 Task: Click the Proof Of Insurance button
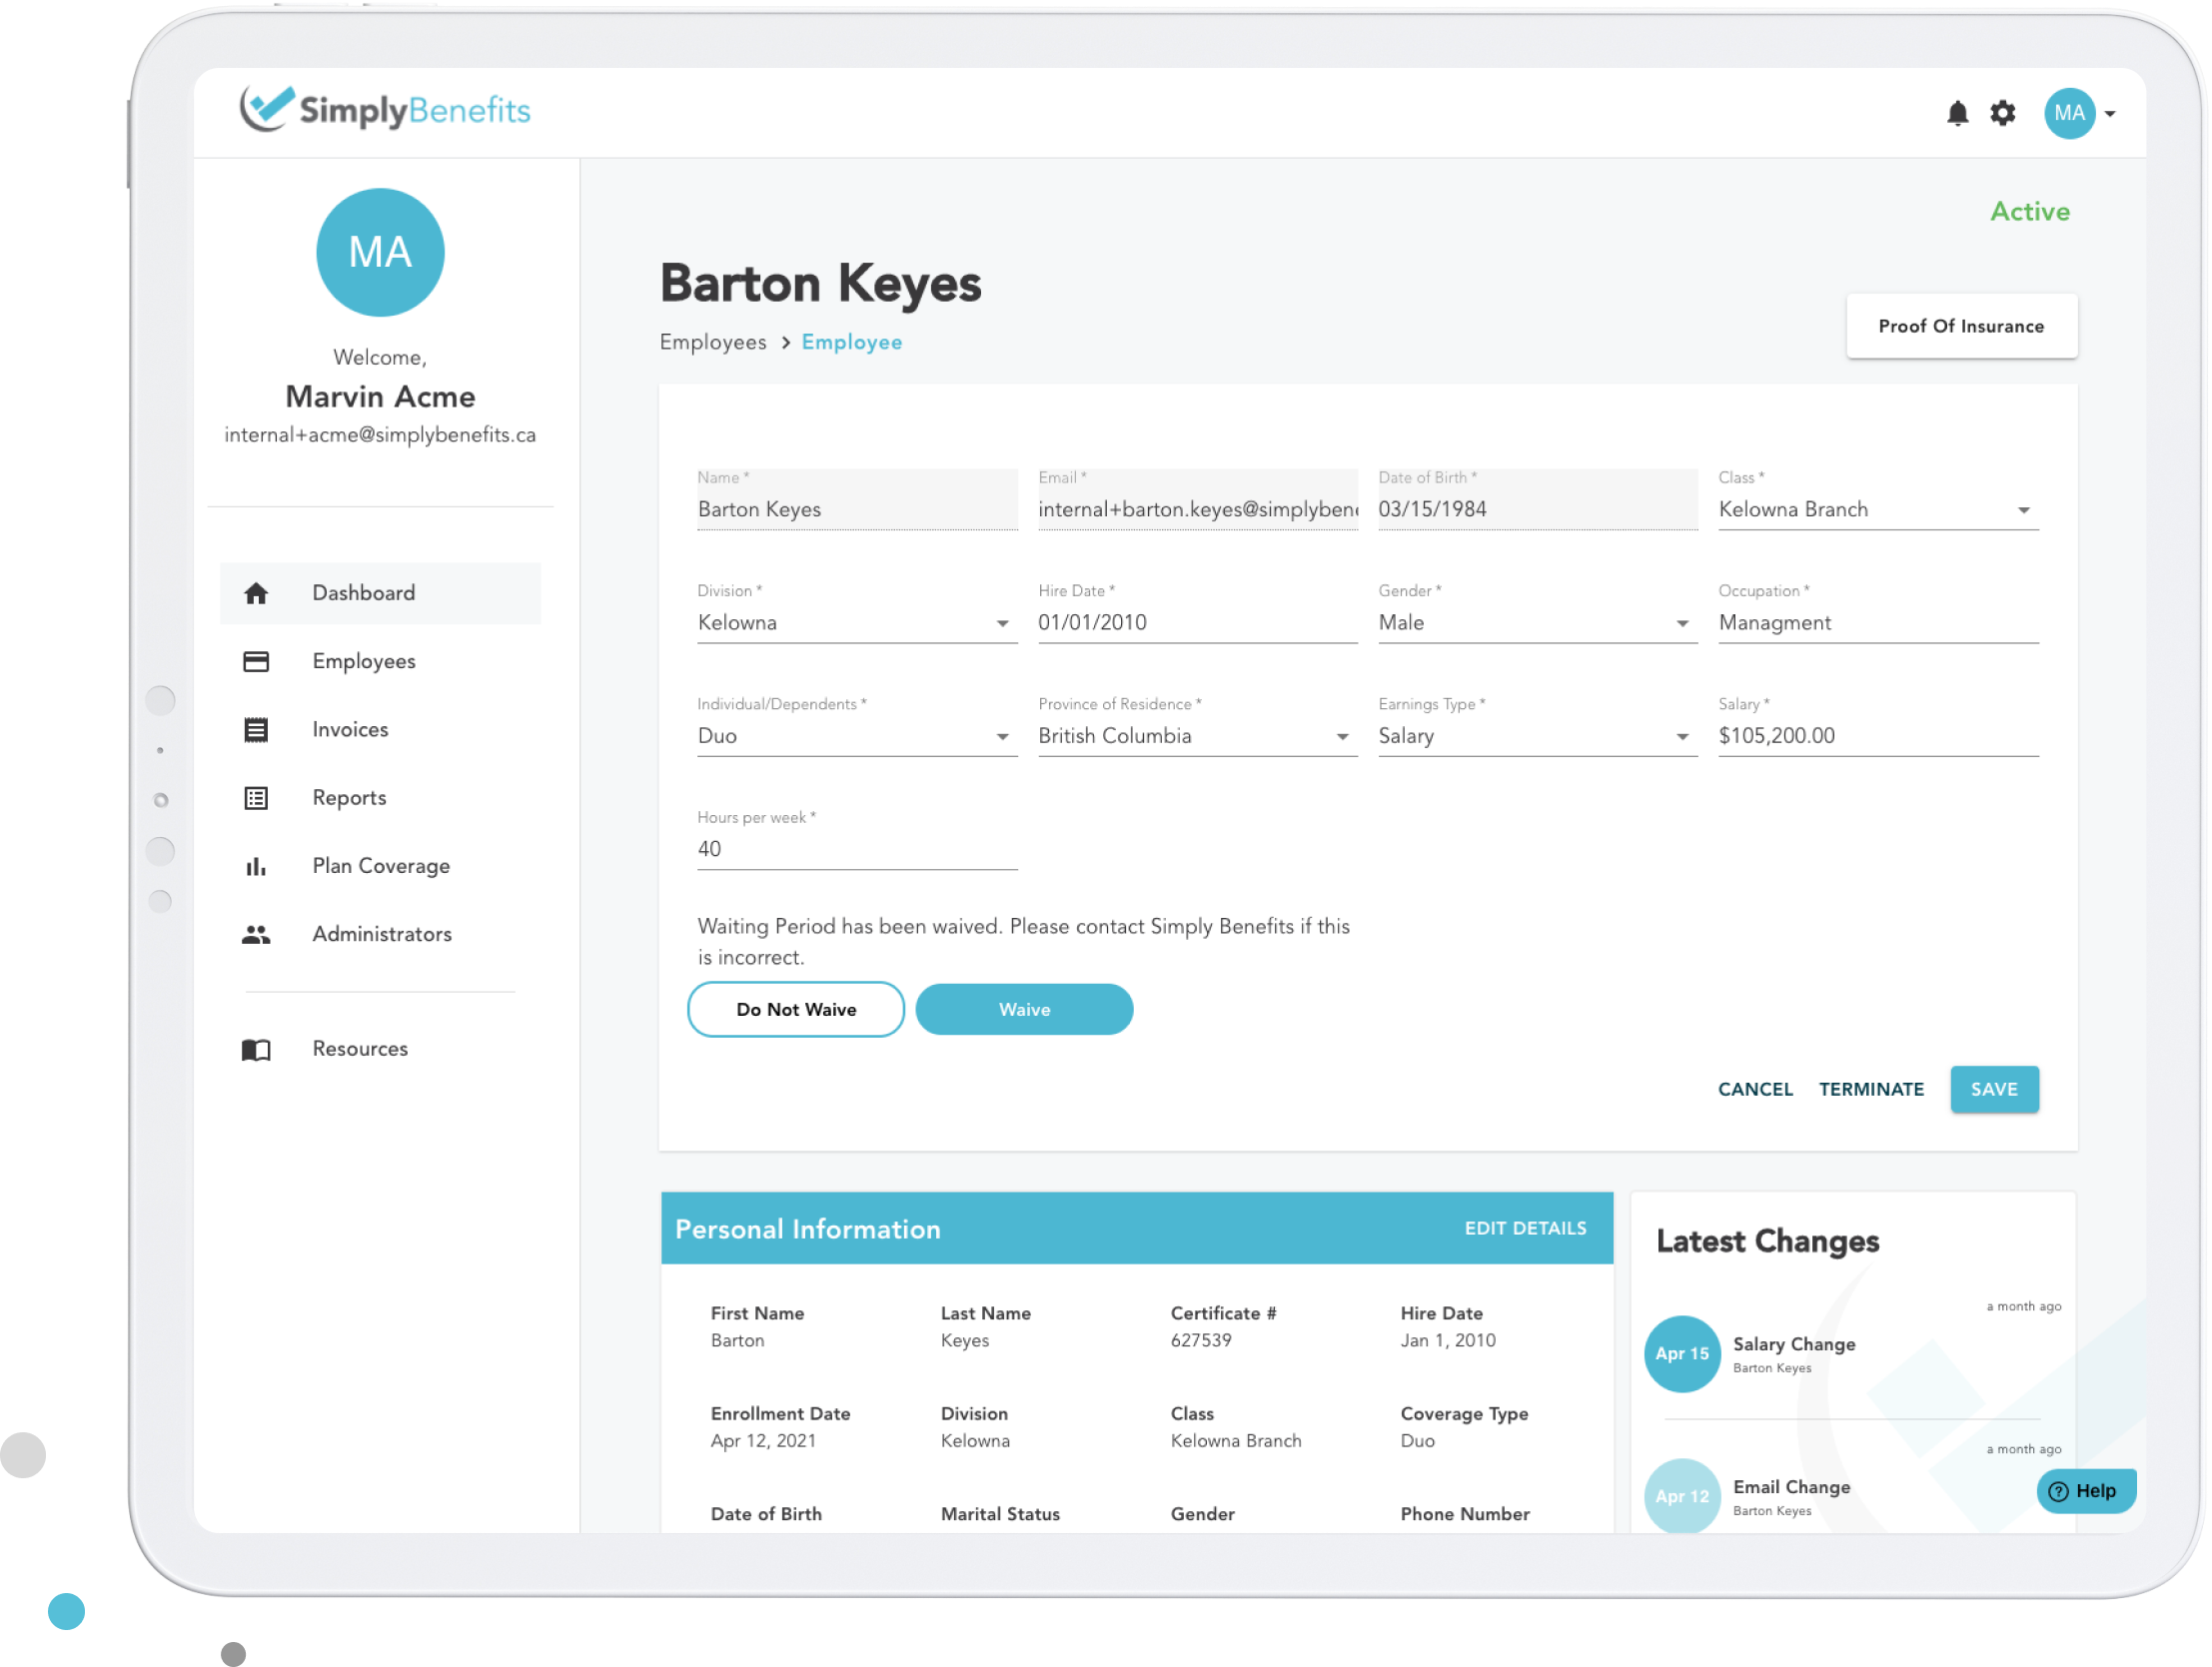coord(1961,326)
